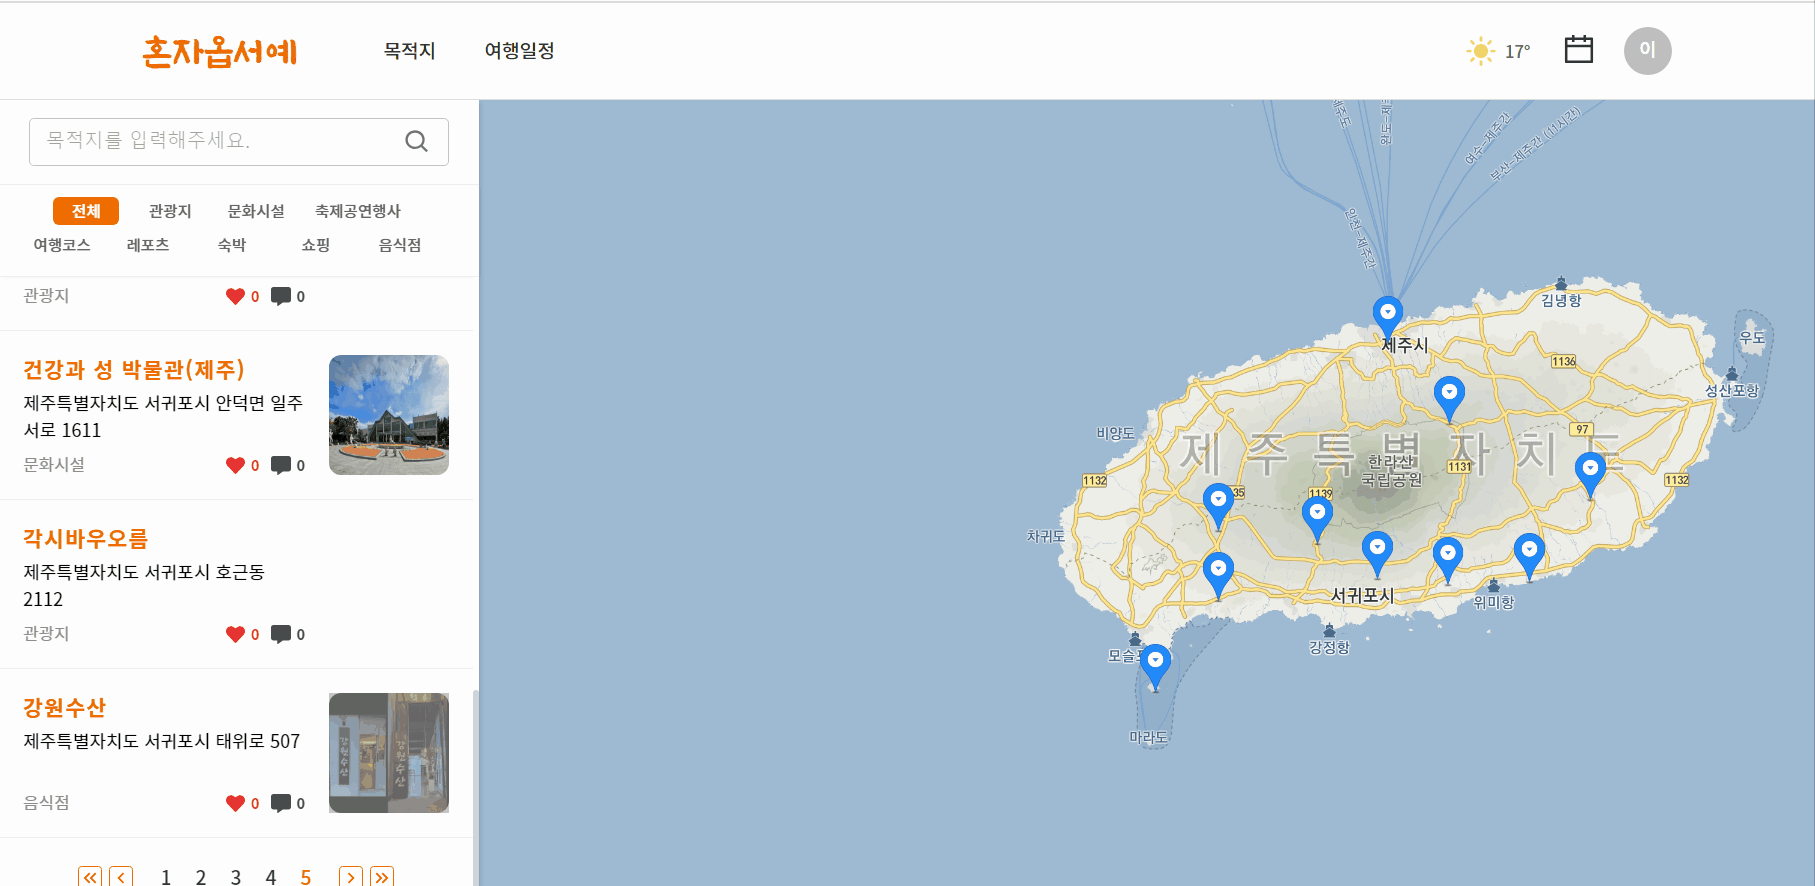Click comment icon on the partially scrolled top card

point(281,296)
